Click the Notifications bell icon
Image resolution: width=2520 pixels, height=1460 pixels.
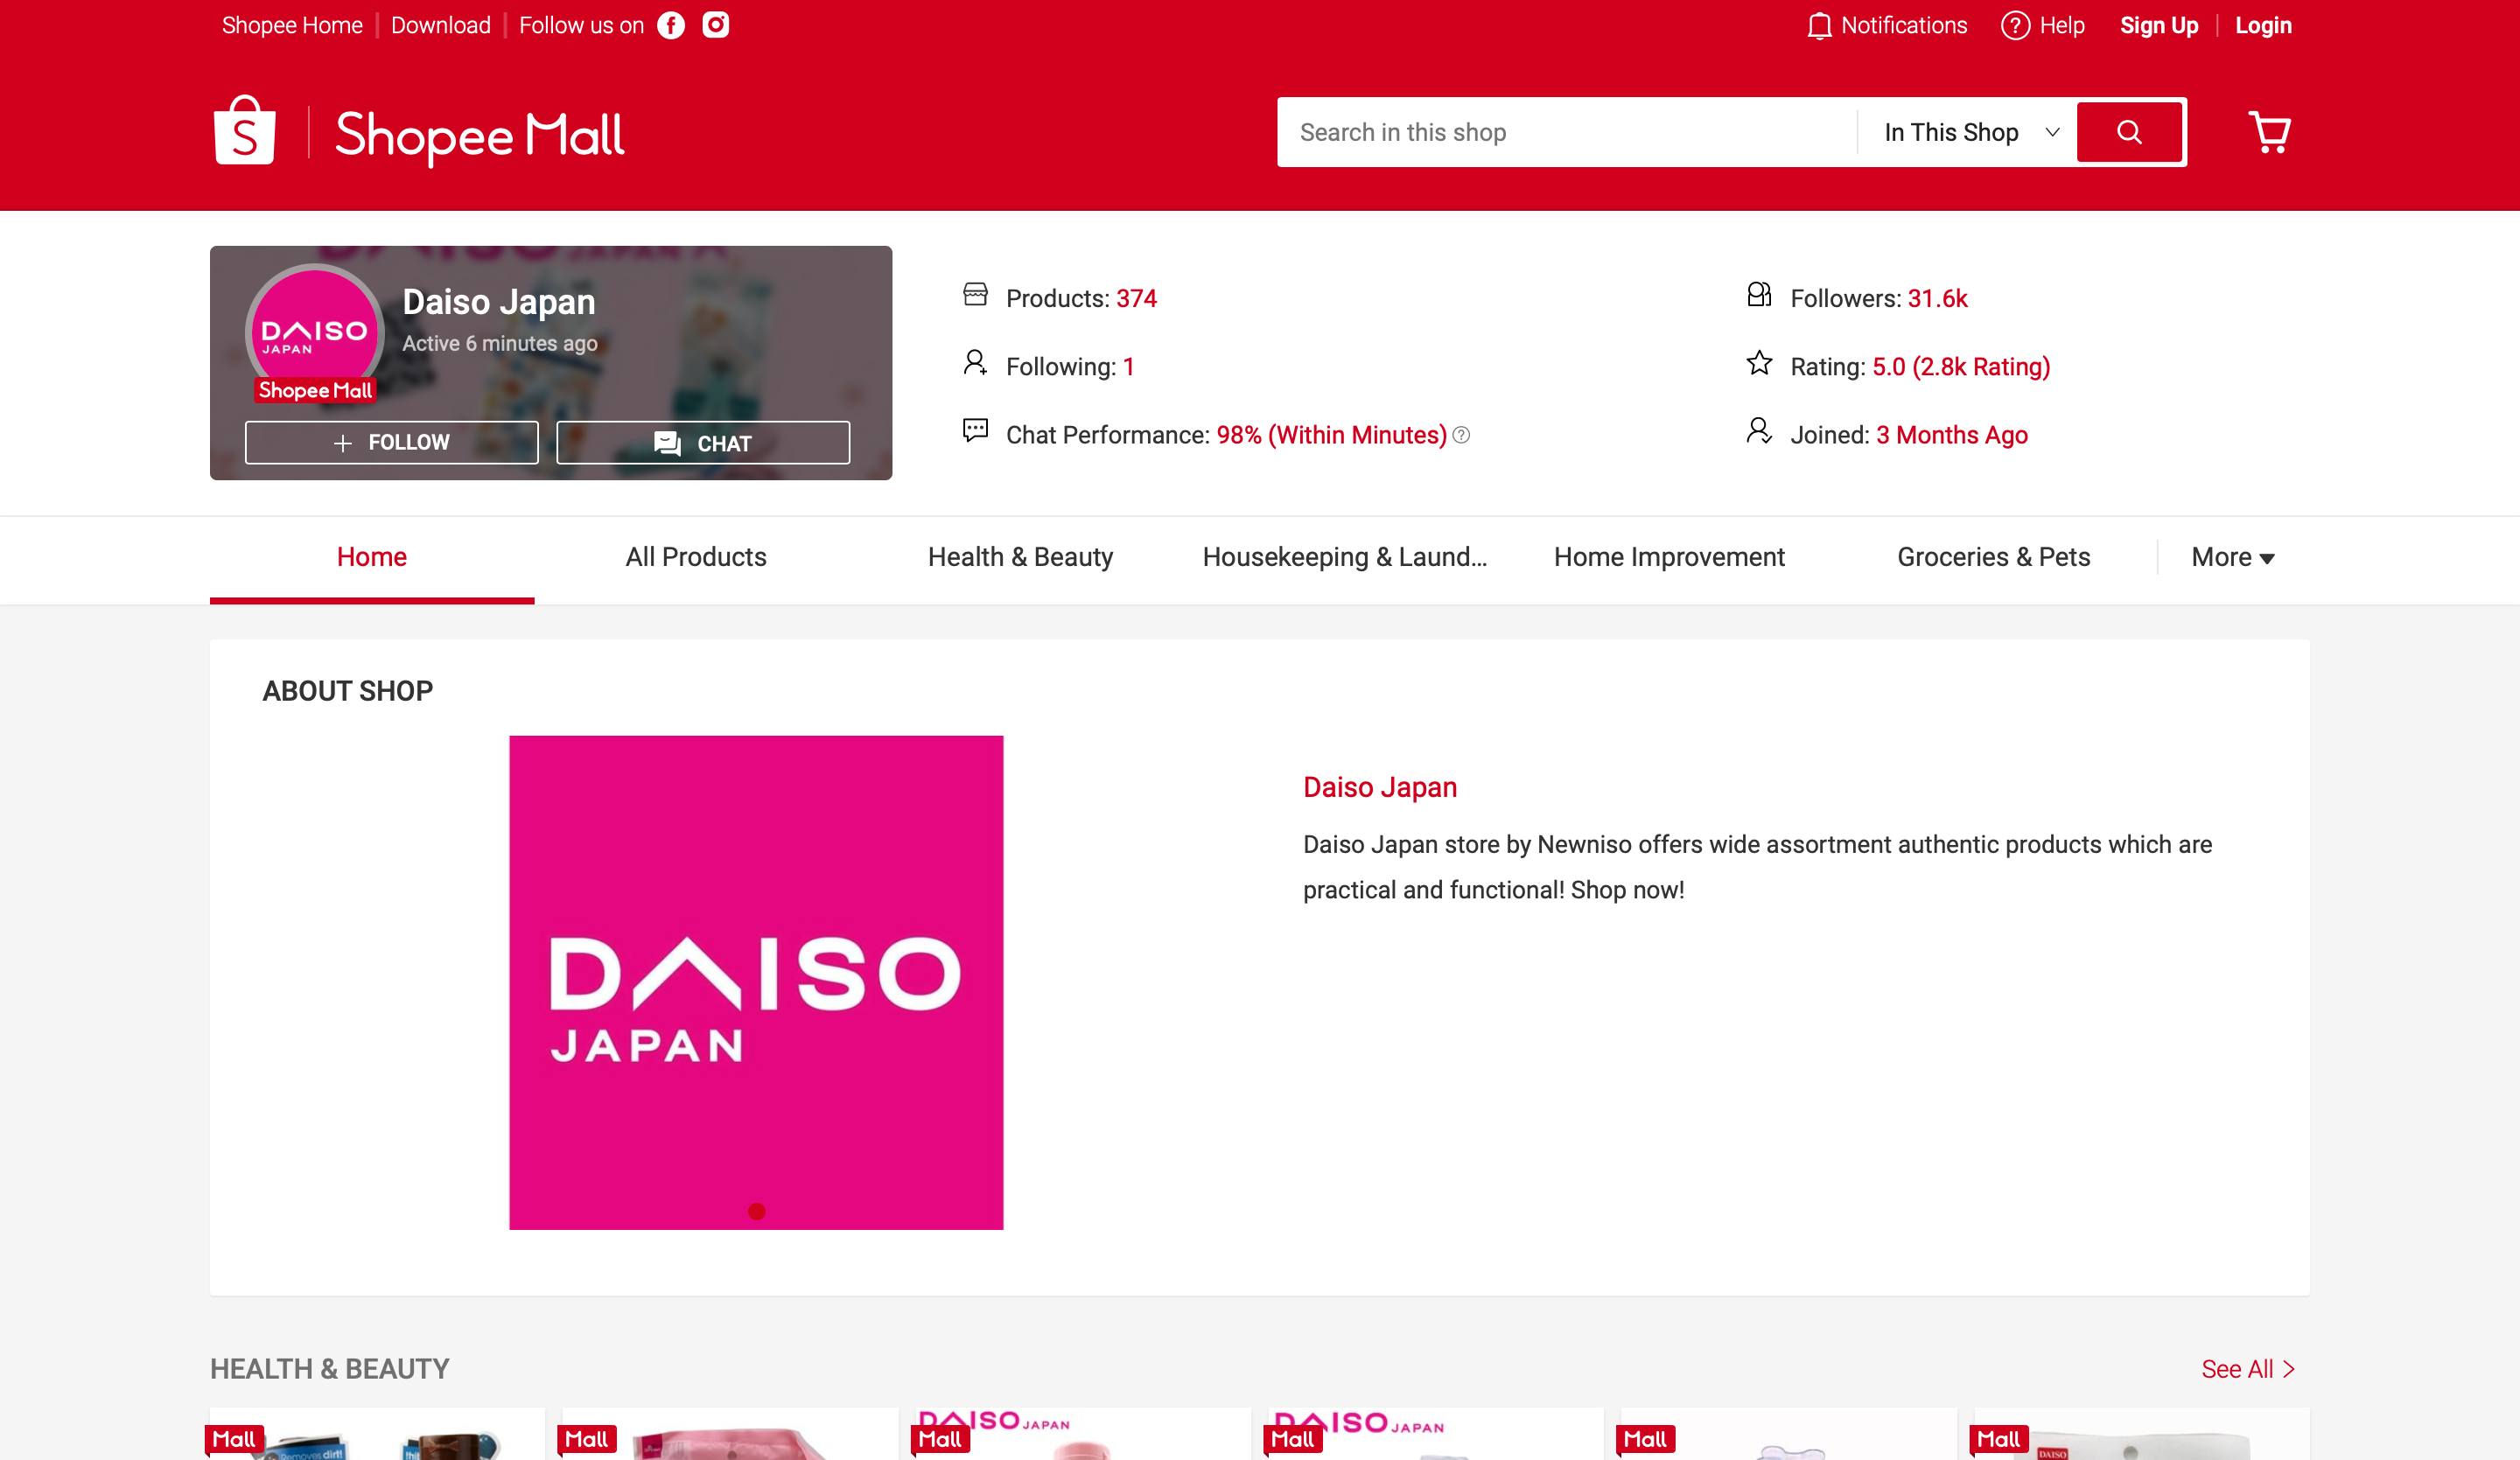click(x=1819, y=26)
